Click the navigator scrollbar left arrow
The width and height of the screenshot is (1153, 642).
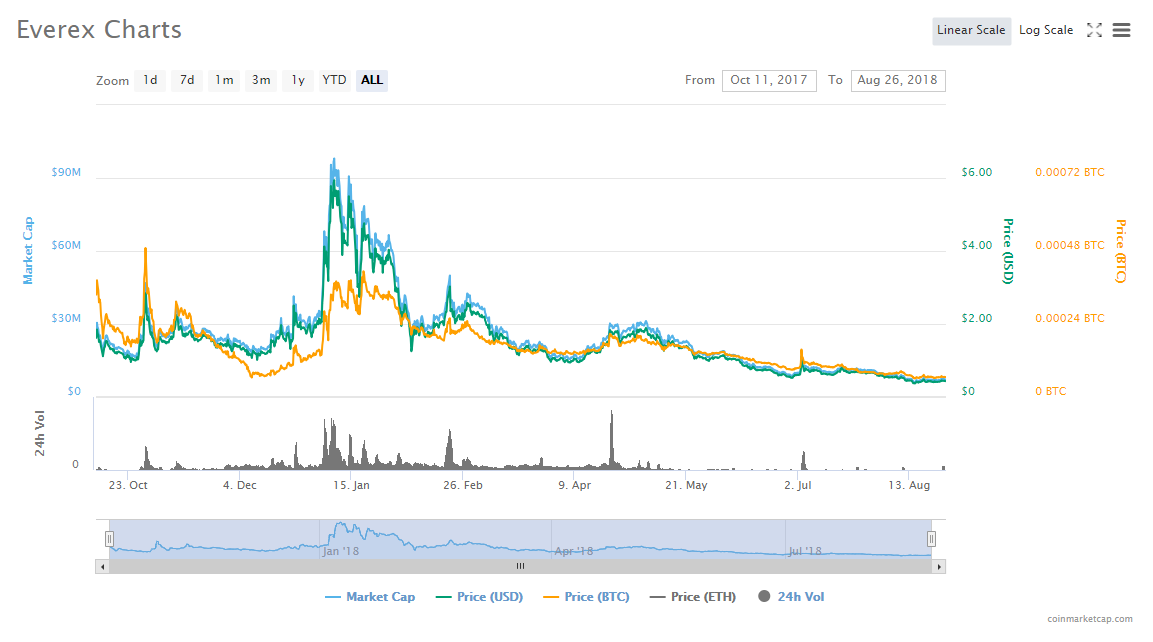point(102,567)
